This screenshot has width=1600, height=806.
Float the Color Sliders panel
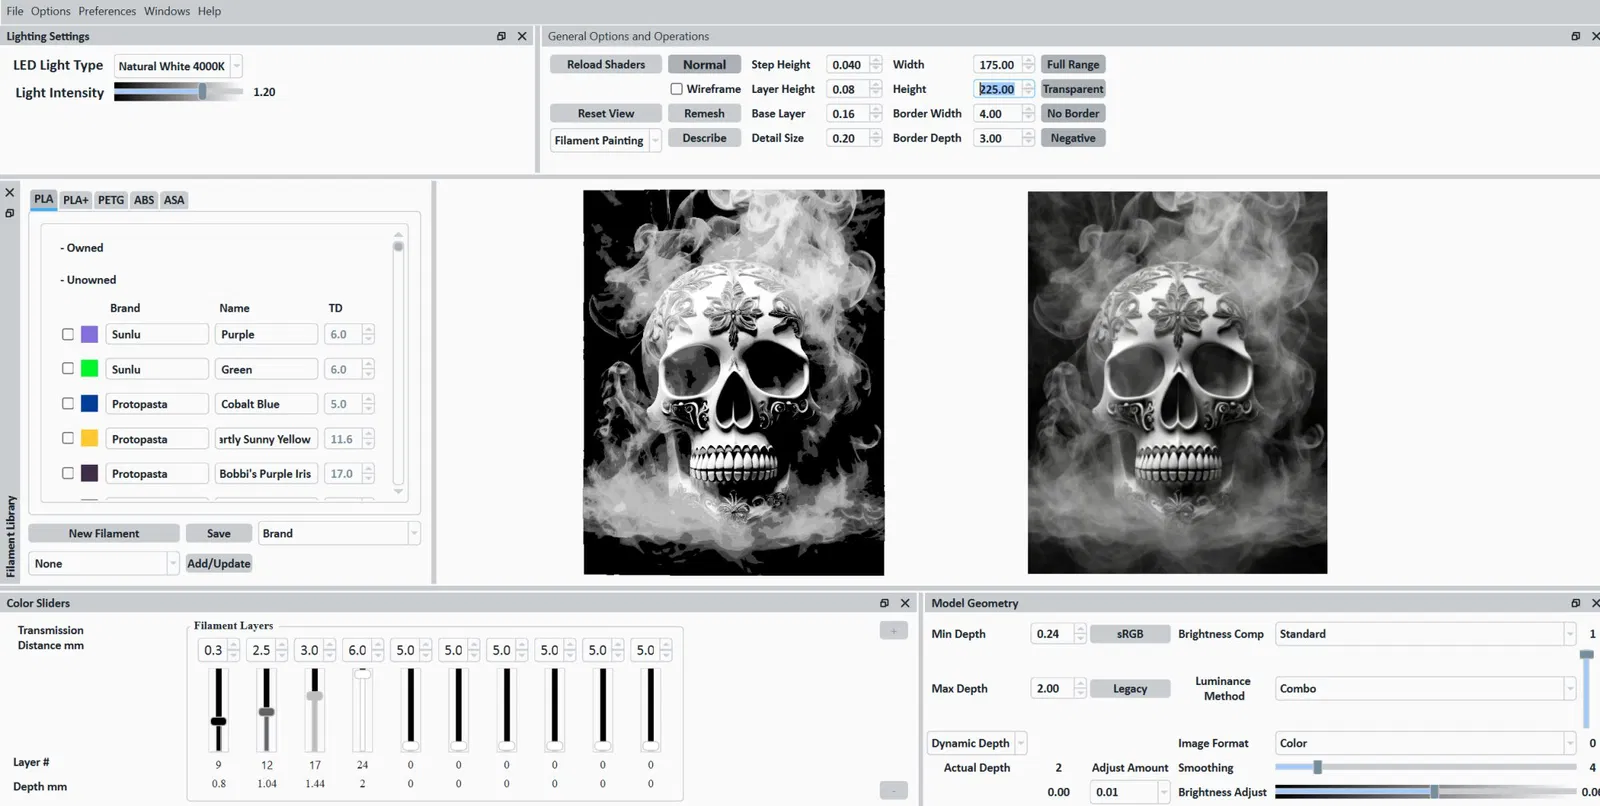(884, 603)
